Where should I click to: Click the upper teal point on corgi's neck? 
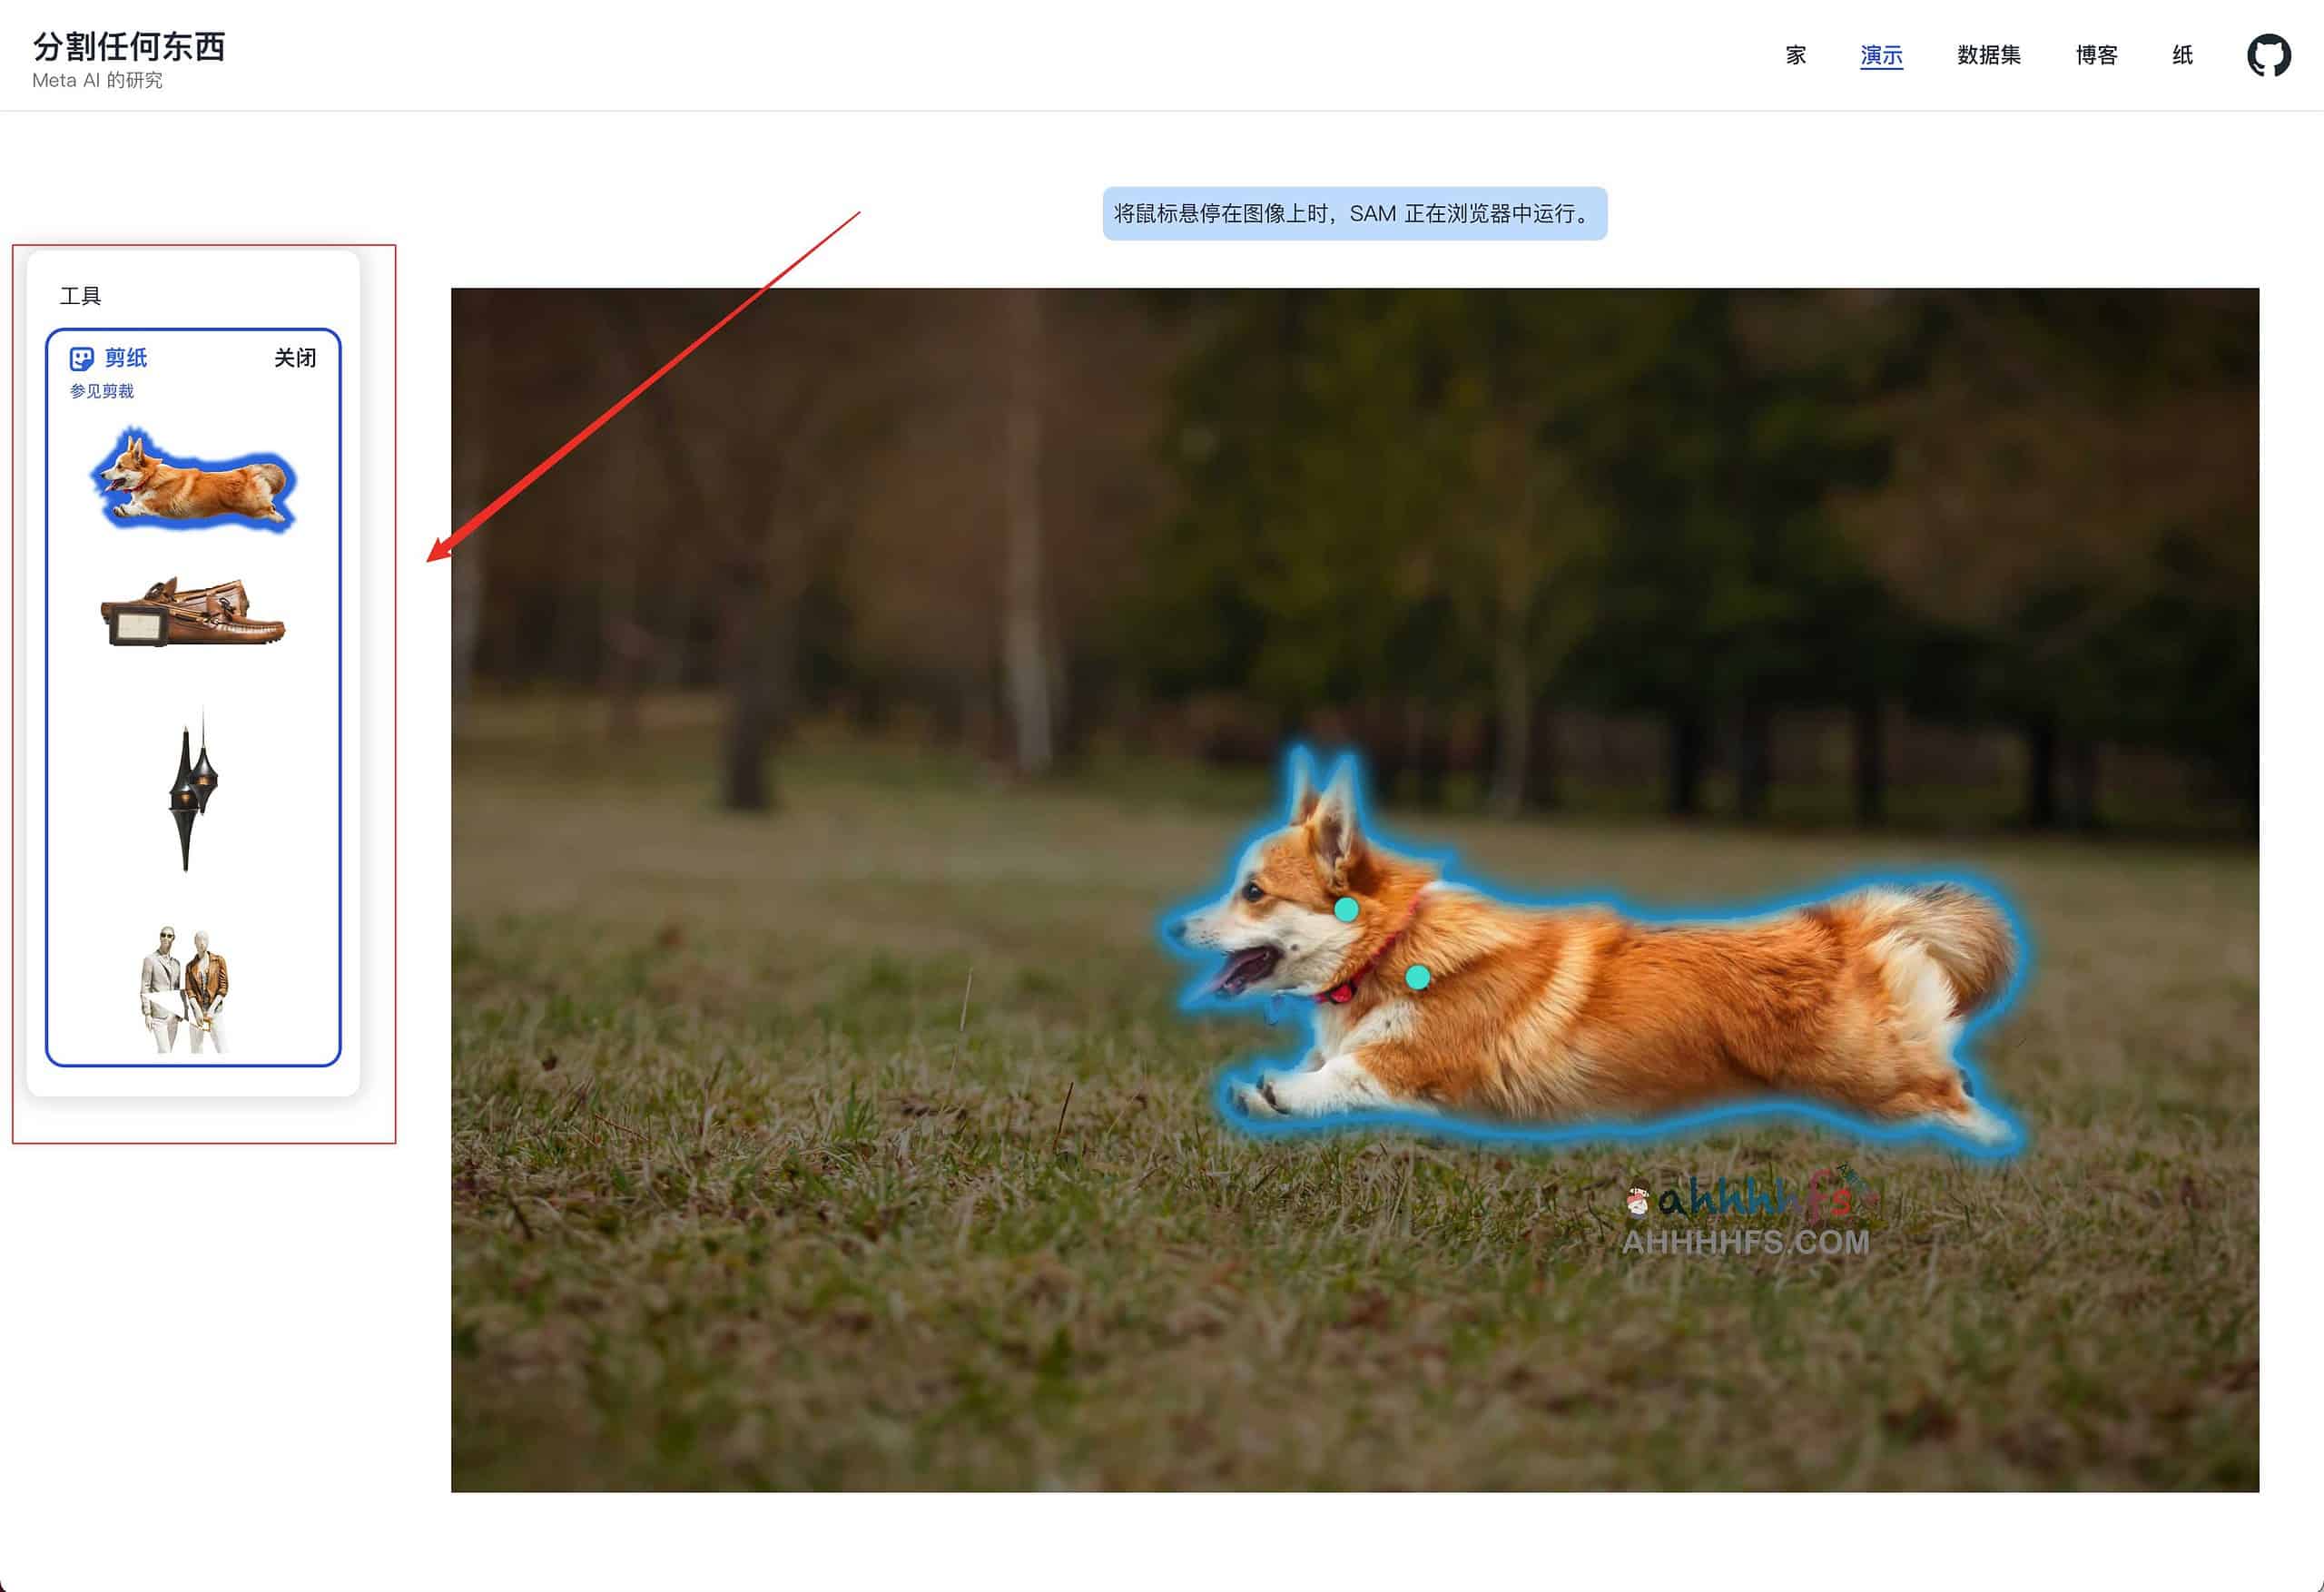coord(1346,909)
